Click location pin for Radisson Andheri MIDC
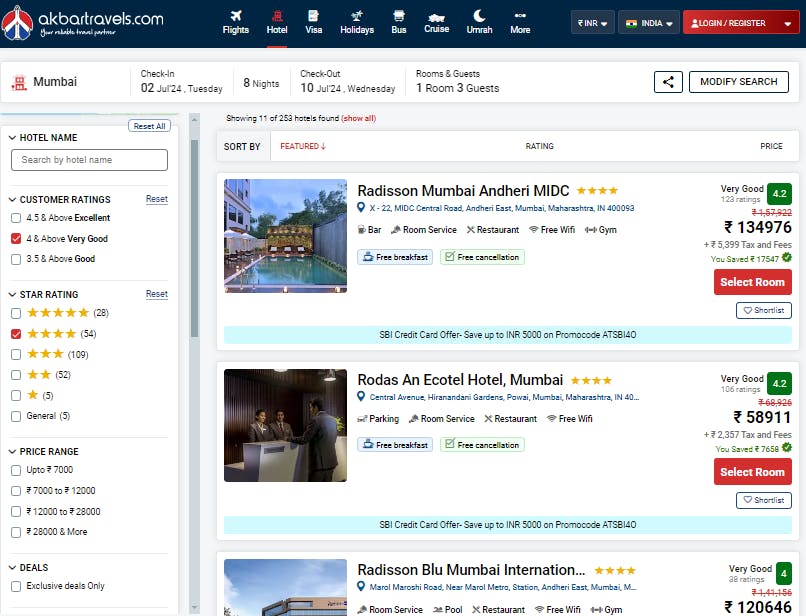 [361, 208]
